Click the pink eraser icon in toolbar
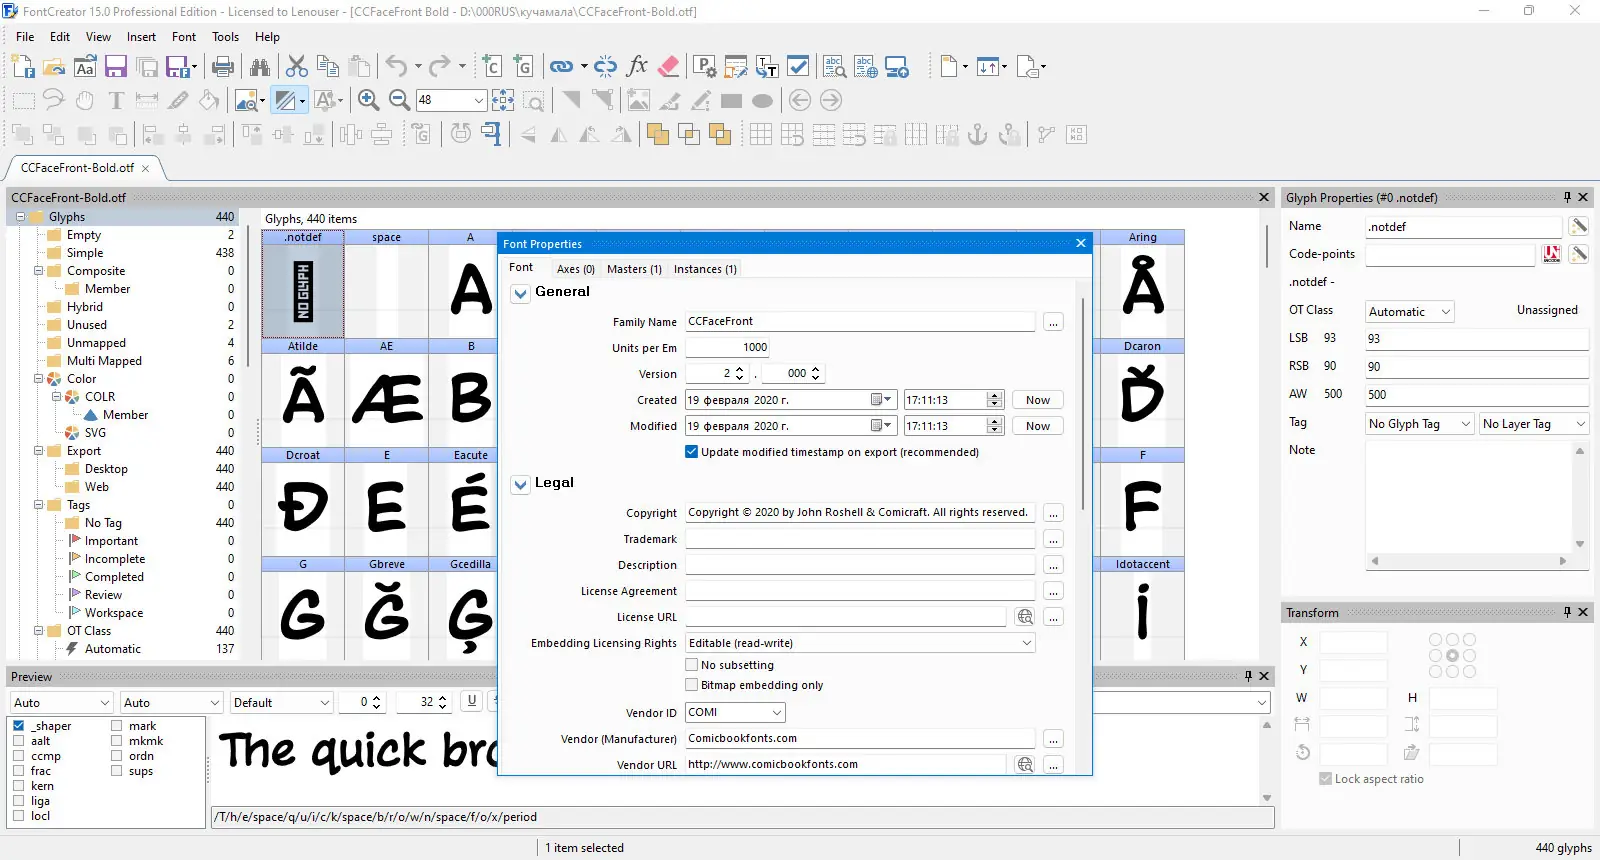 [669, 67]
